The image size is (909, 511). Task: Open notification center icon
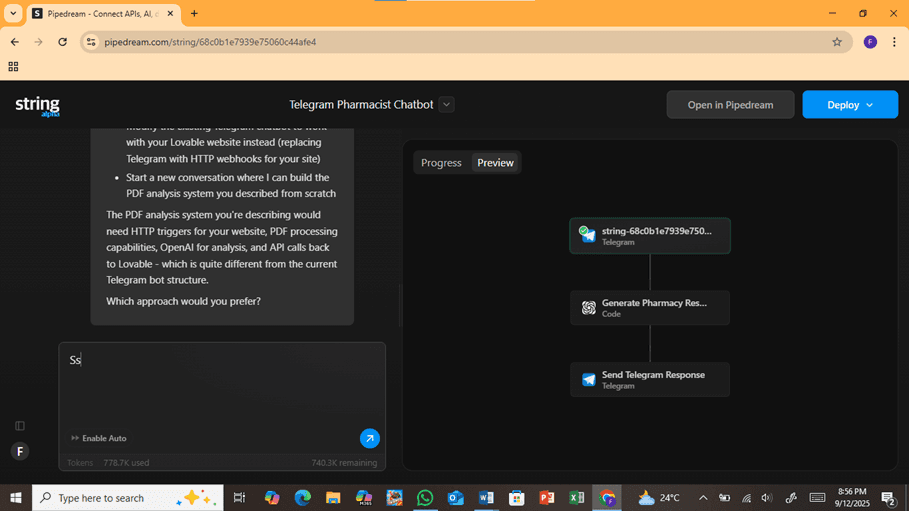coord(889,498)
